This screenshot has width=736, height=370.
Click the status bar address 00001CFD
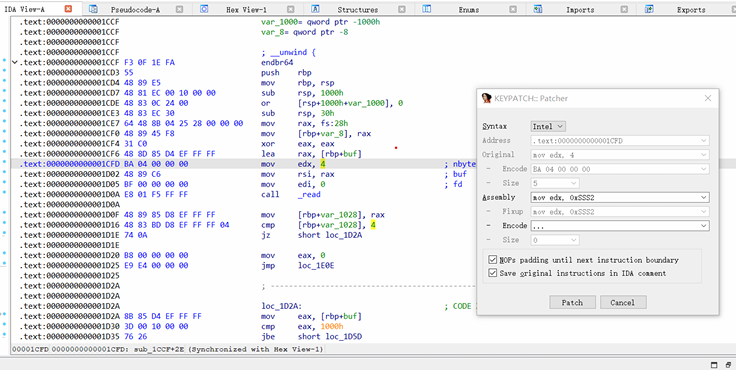[x=30, y=349]
